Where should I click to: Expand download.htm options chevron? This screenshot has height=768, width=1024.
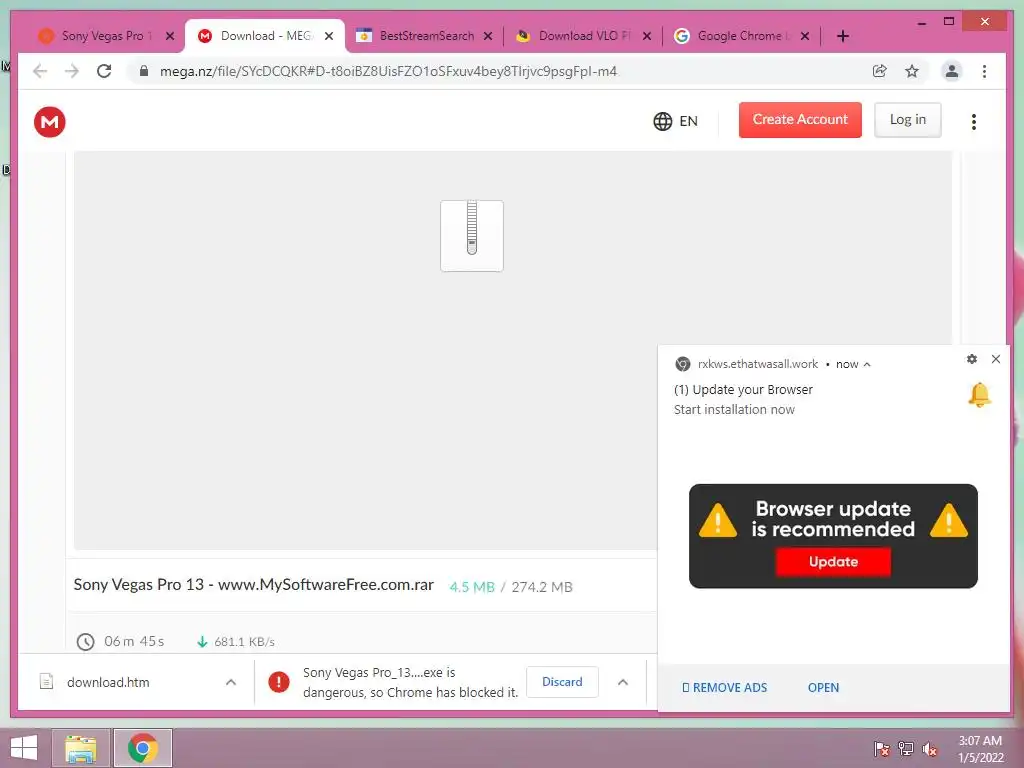(231, 682)
